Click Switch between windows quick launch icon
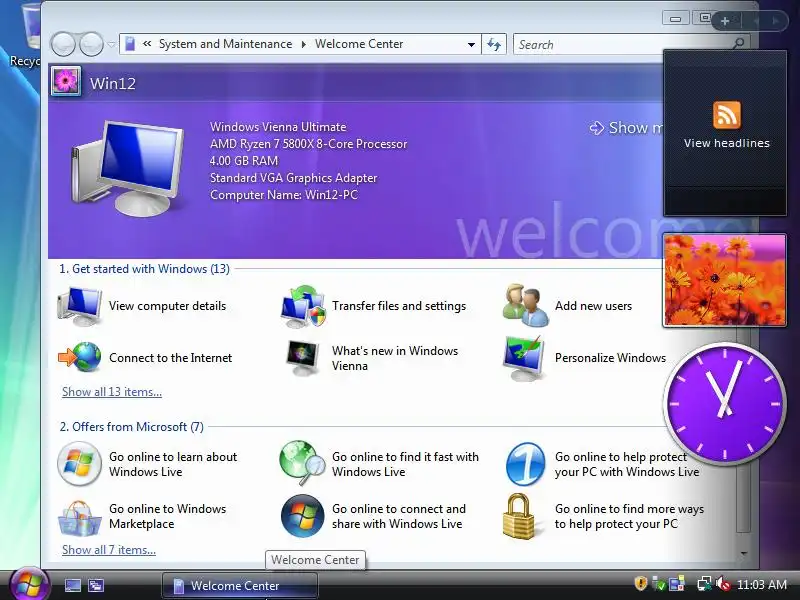The image size is (800, 600). 95,585
